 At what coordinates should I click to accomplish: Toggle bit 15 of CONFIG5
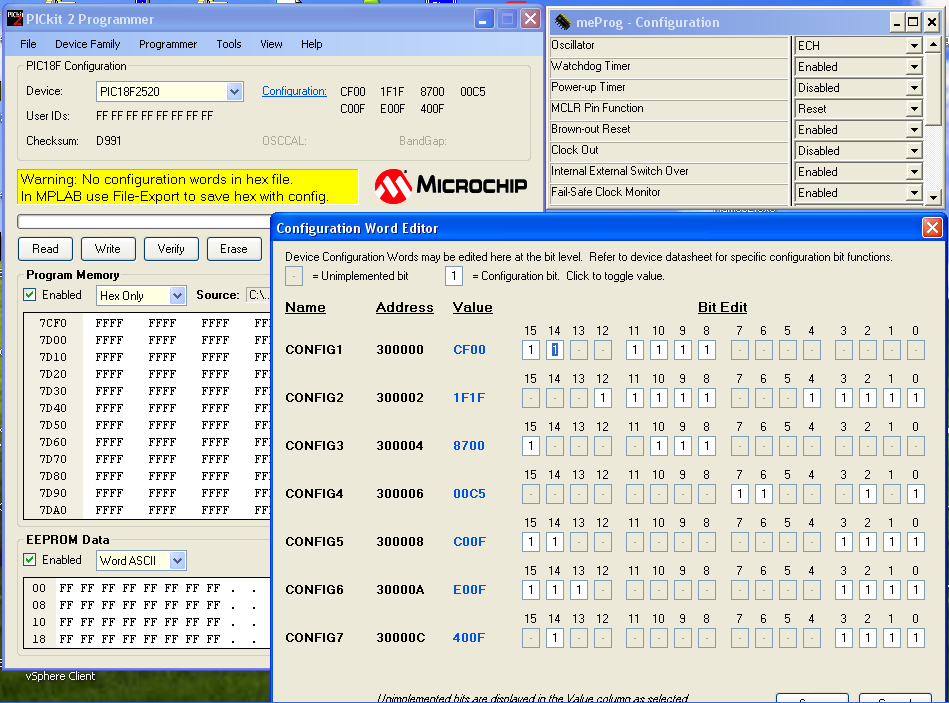[530, 541]
